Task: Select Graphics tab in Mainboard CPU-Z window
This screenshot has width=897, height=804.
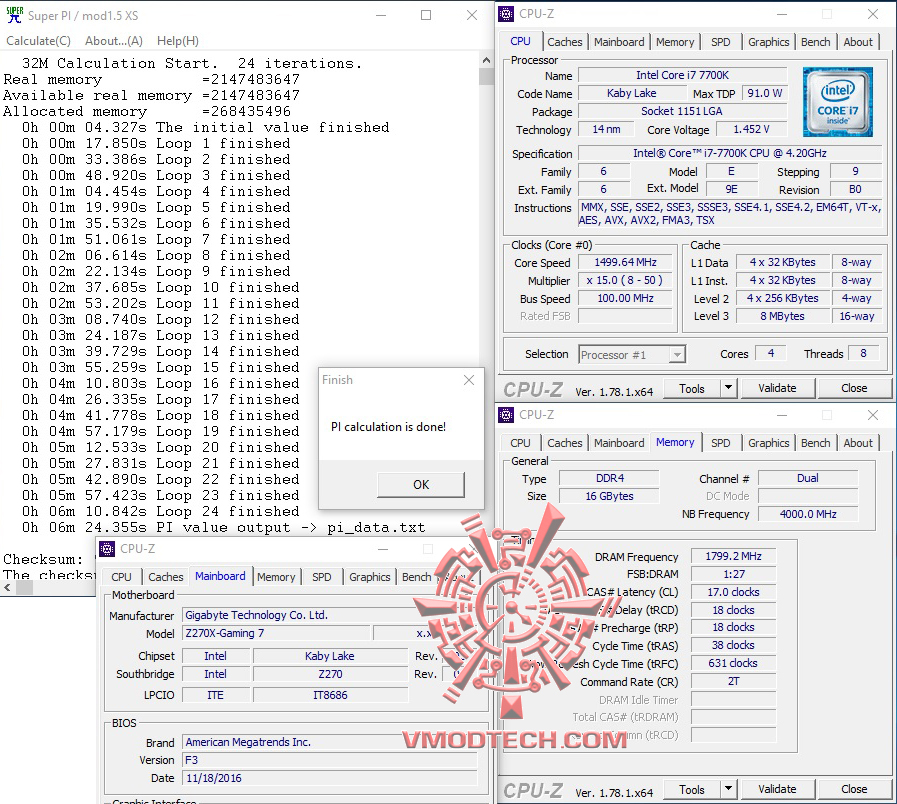Action: coord(370,577)
